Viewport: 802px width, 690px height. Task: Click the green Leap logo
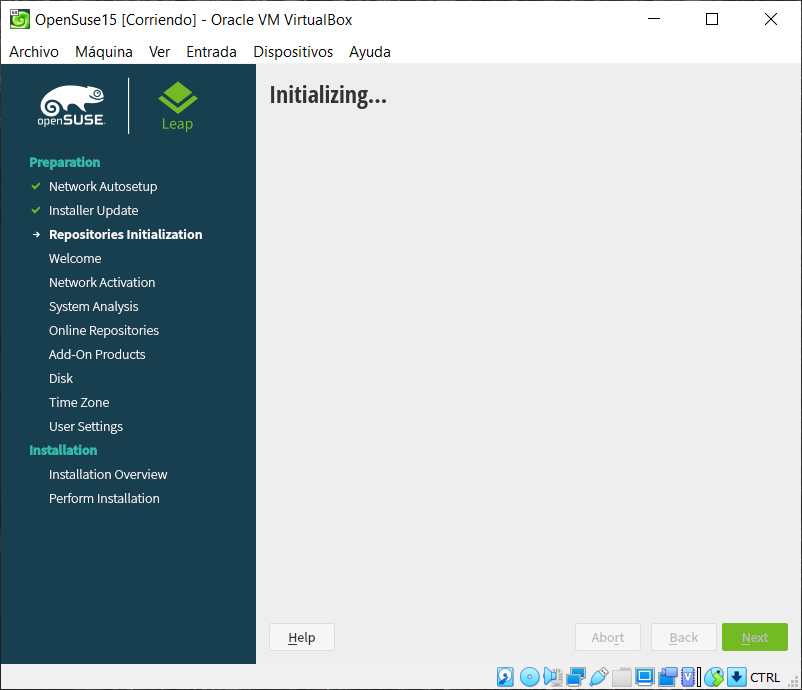pos(177,106)
